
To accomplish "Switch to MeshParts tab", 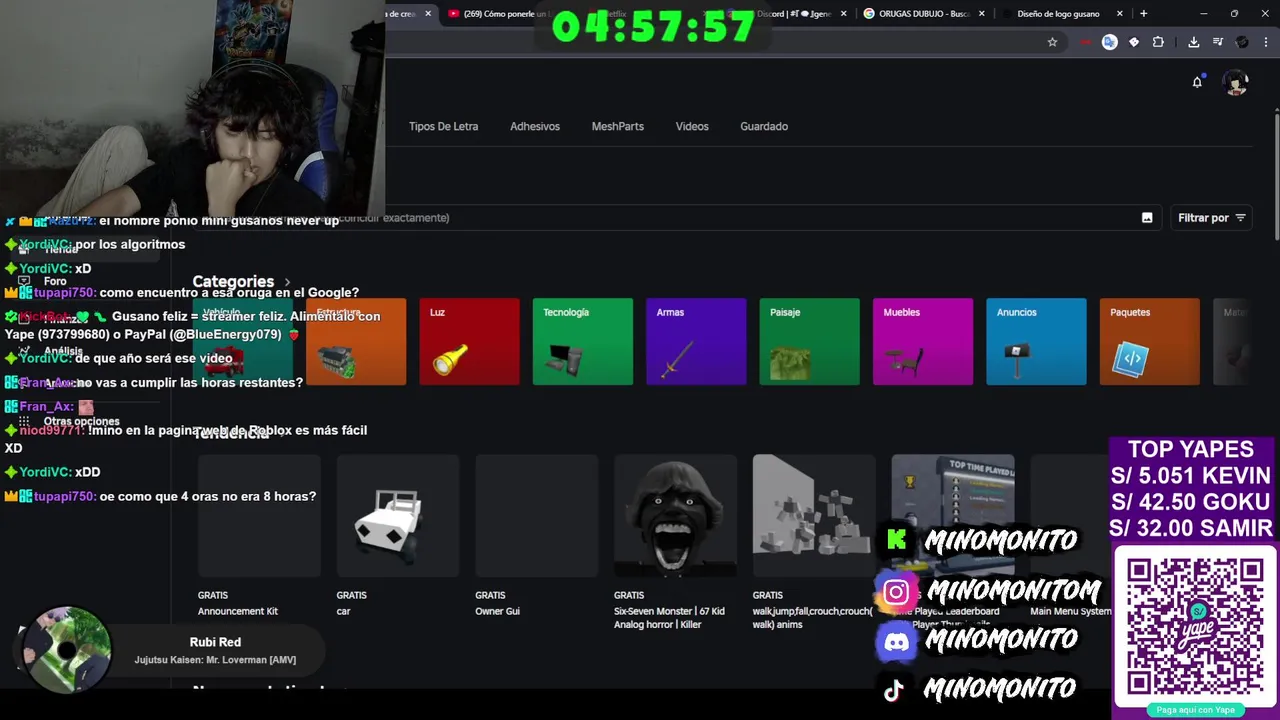I will coord(617,126).
